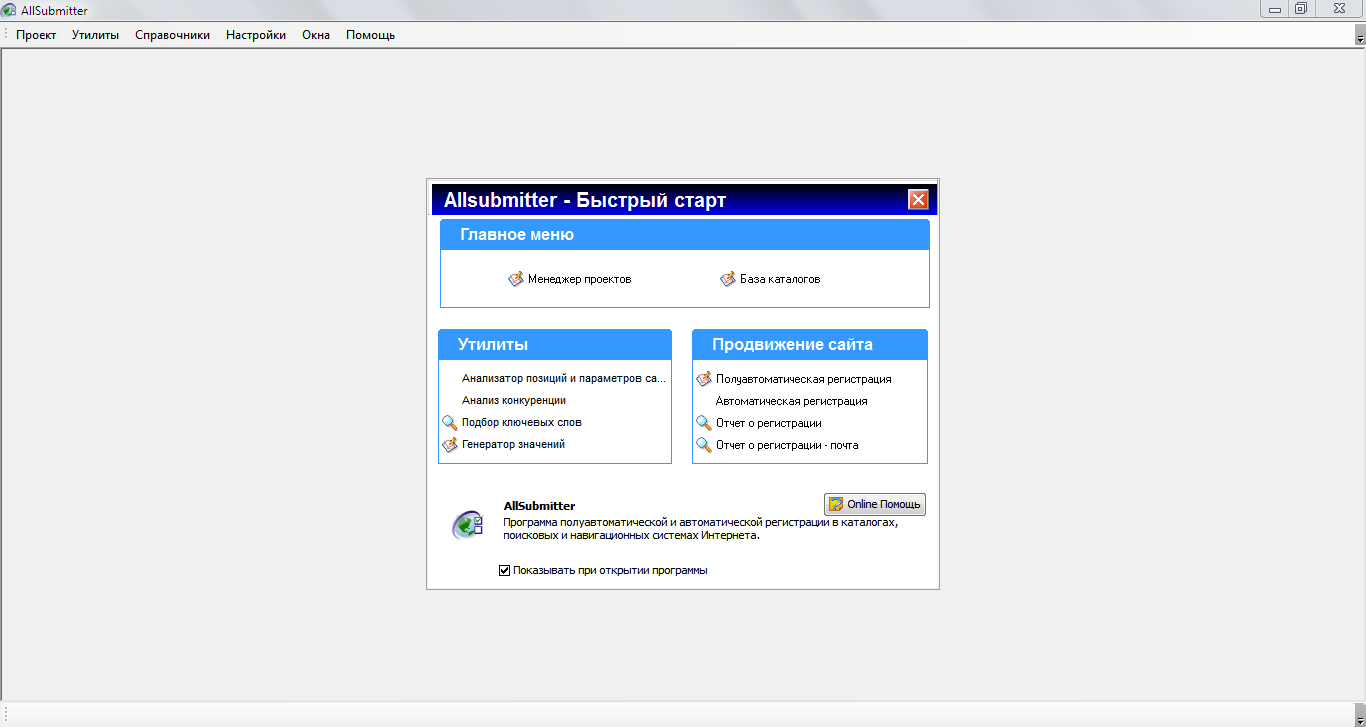Open Отчет о регистрации - почта link
This screenshot has width=1366, height=727.
[787, 446]
